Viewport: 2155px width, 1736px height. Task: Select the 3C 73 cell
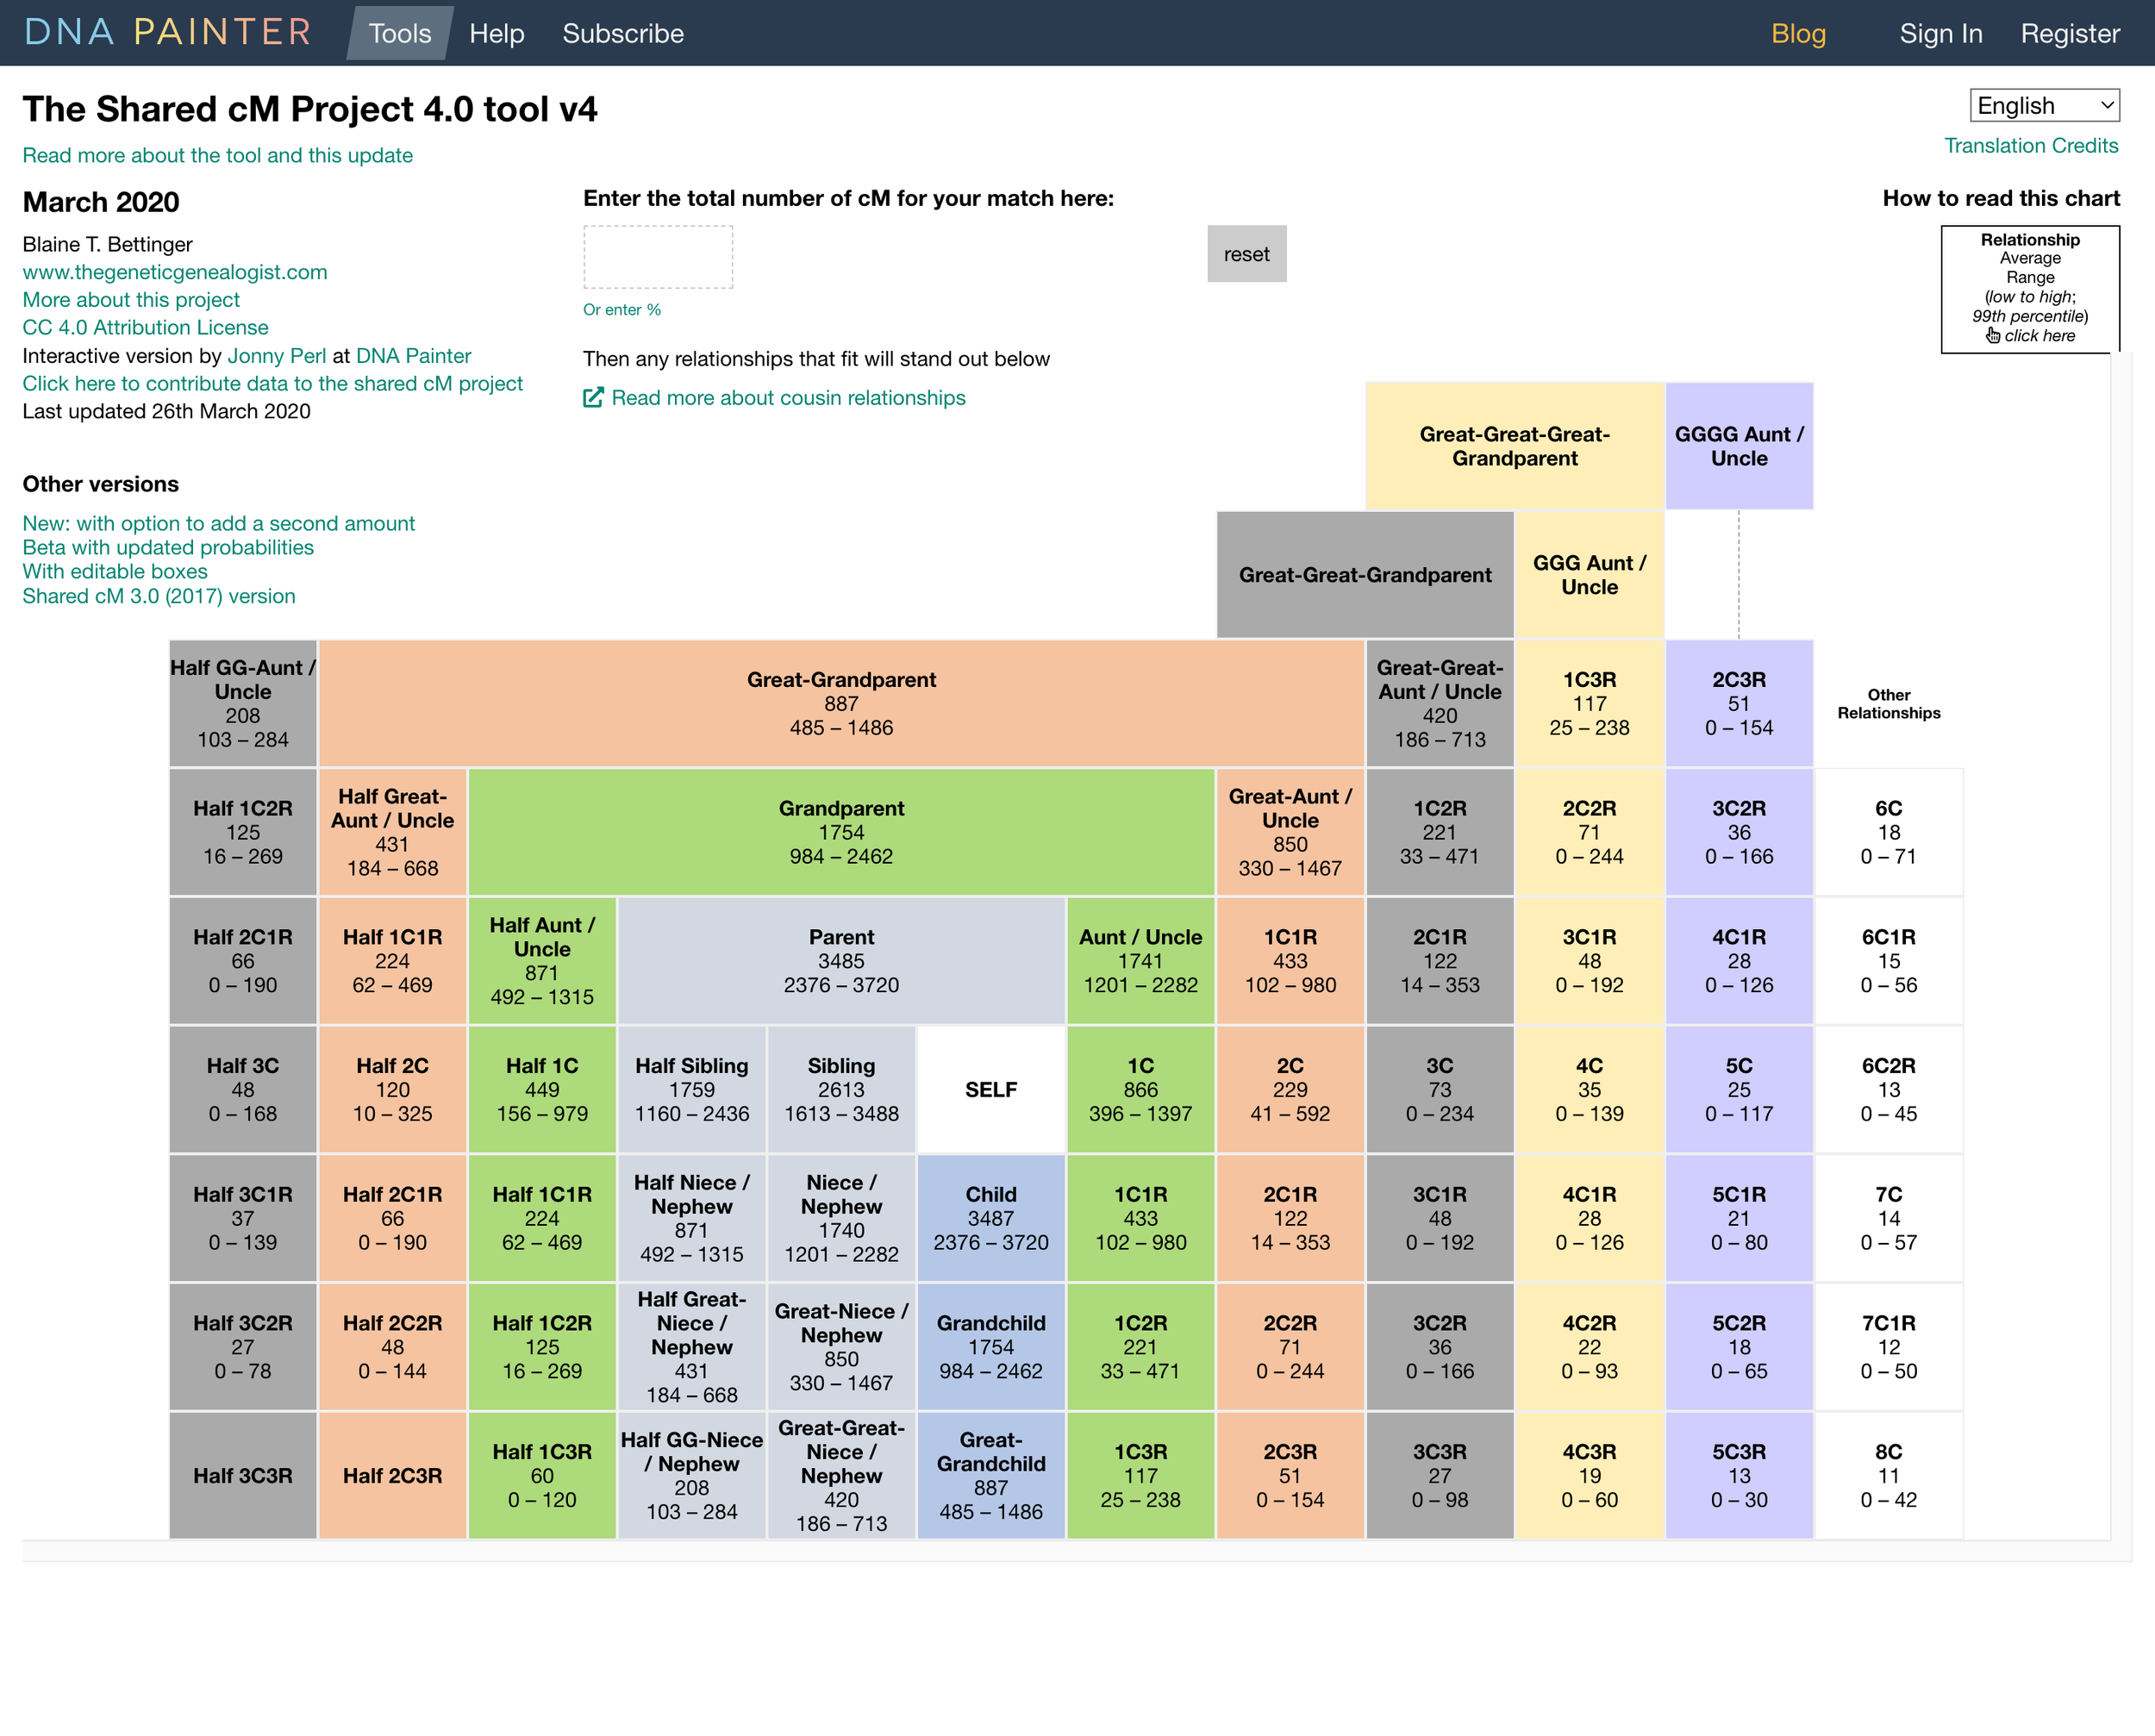[x=1440, y=1090]
